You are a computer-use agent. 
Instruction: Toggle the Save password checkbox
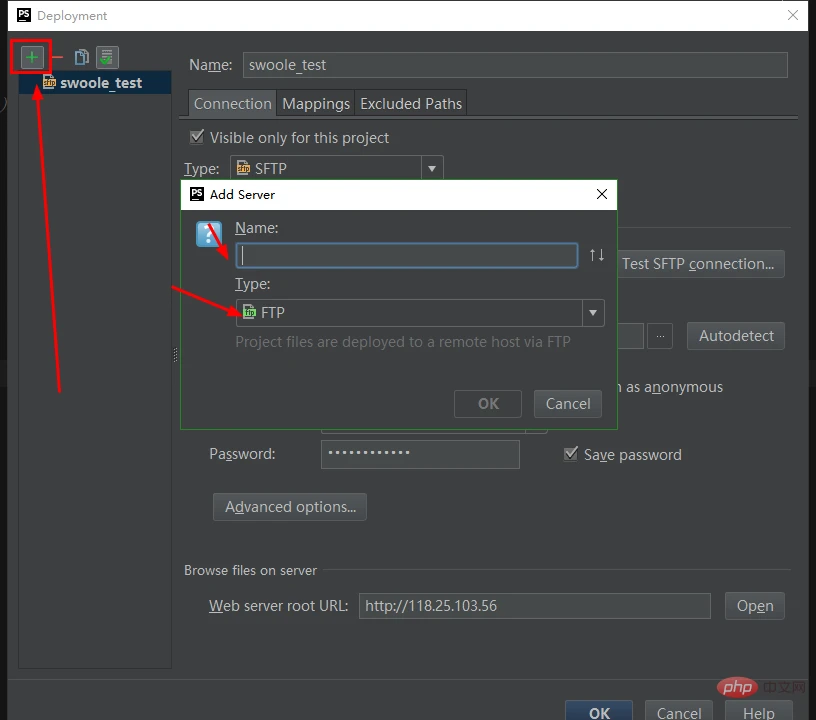pyautogui.click(x=571, y=454)
